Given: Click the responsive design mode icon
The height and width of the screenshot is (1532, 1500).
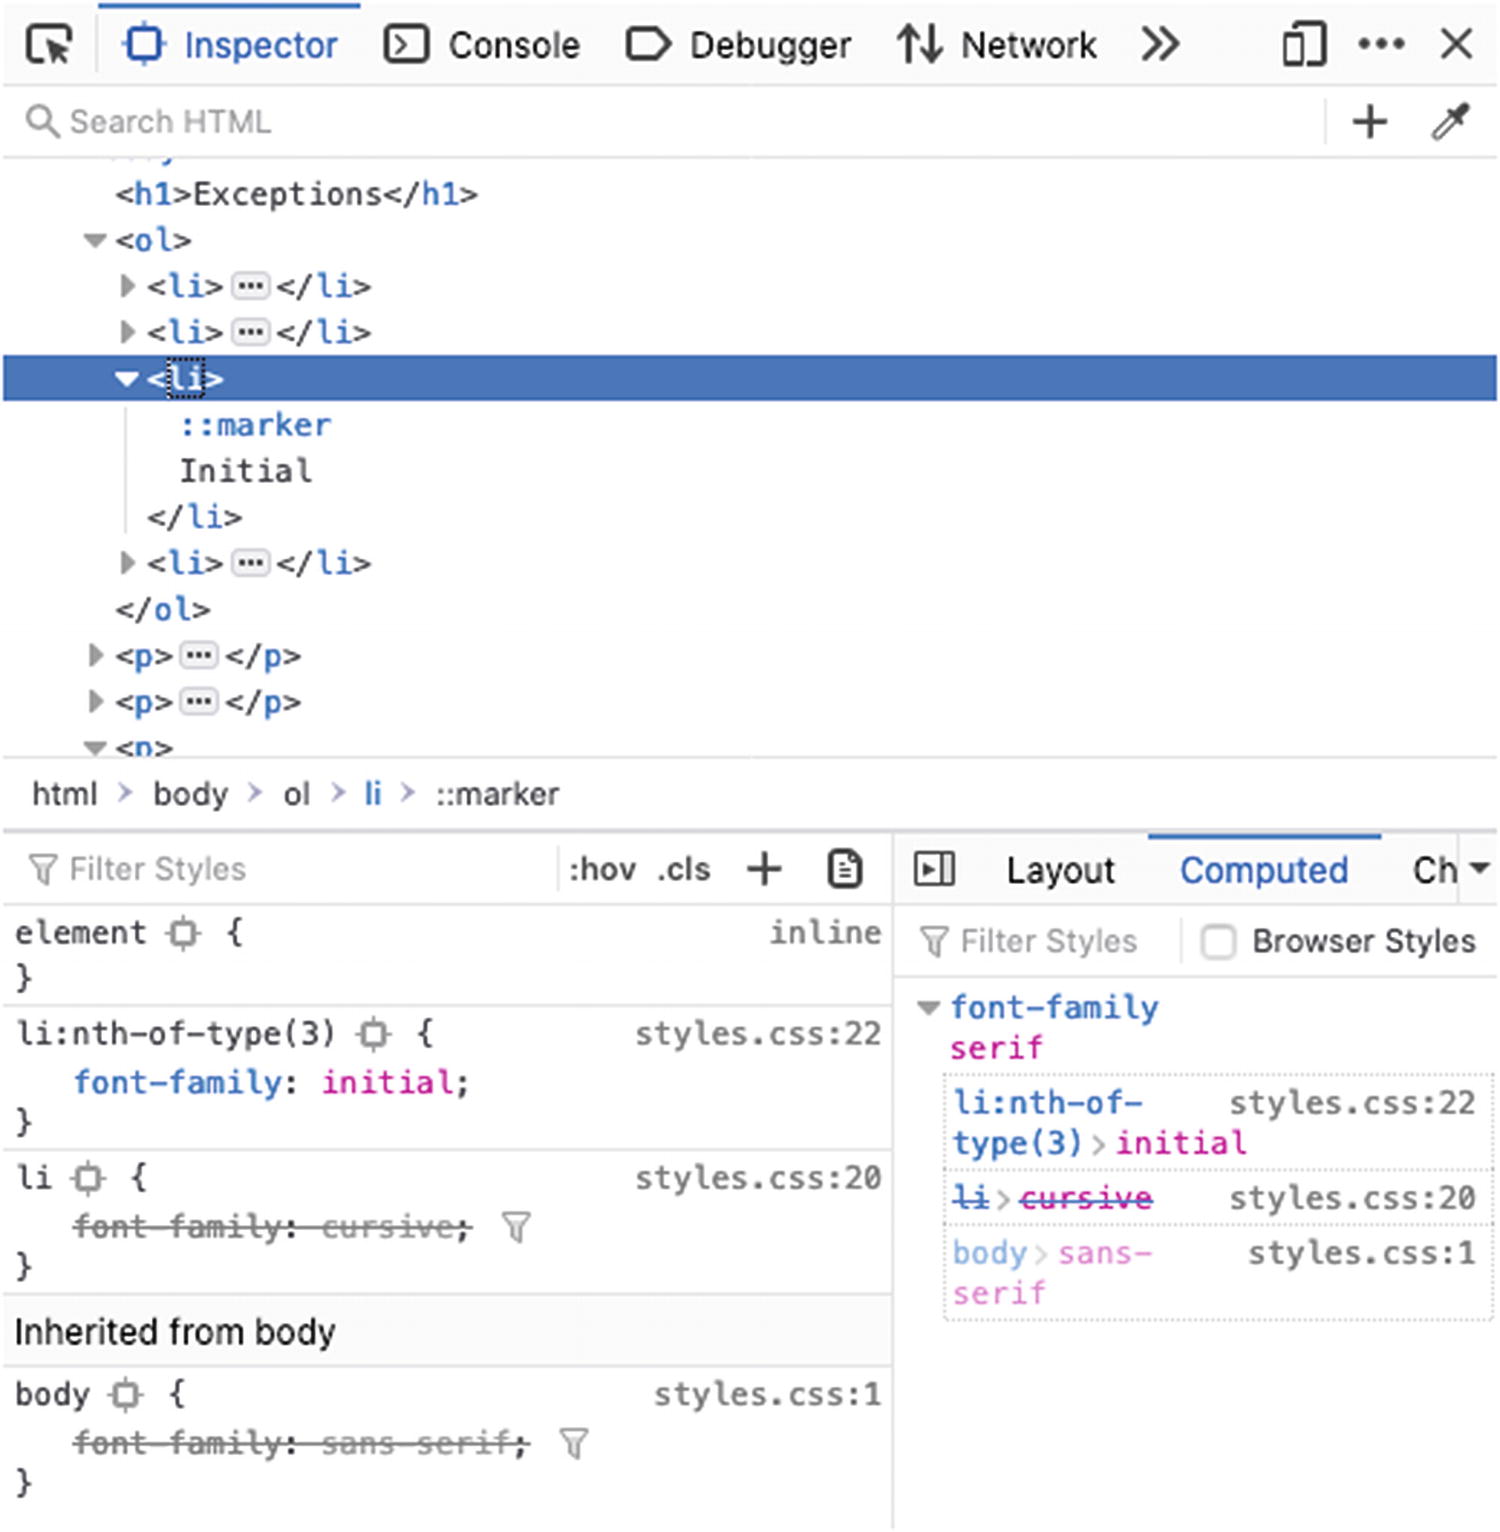Looking at the screenshot, I should tap(1303, 45).
